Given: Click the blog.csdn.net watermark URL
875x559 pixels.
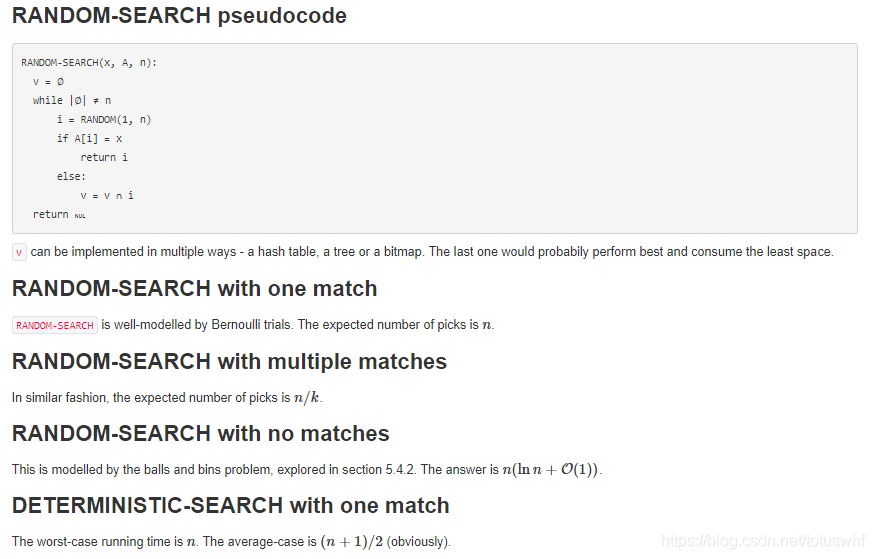Looking at the screenshot, I should [x=763, y=541].
